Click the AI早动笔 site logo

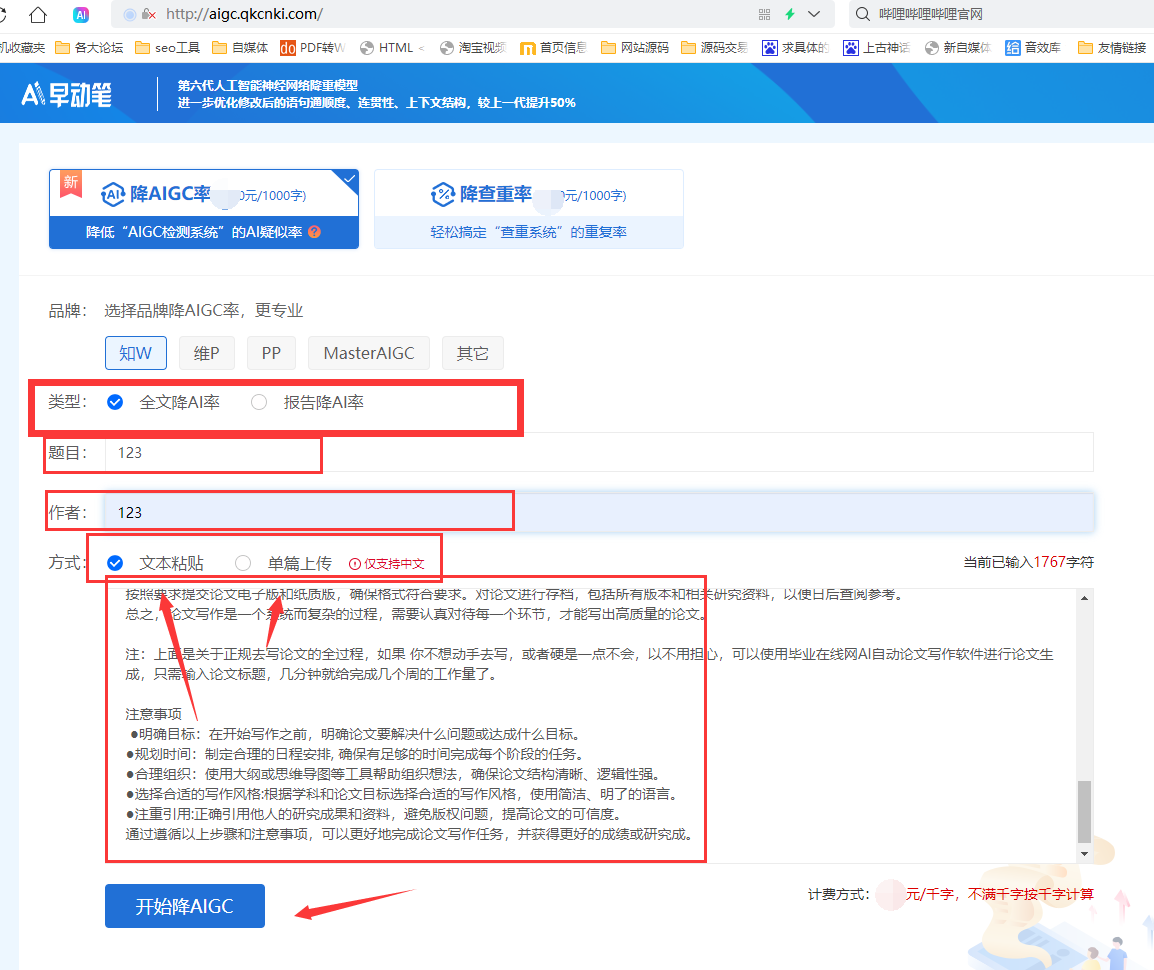[67, 94]
